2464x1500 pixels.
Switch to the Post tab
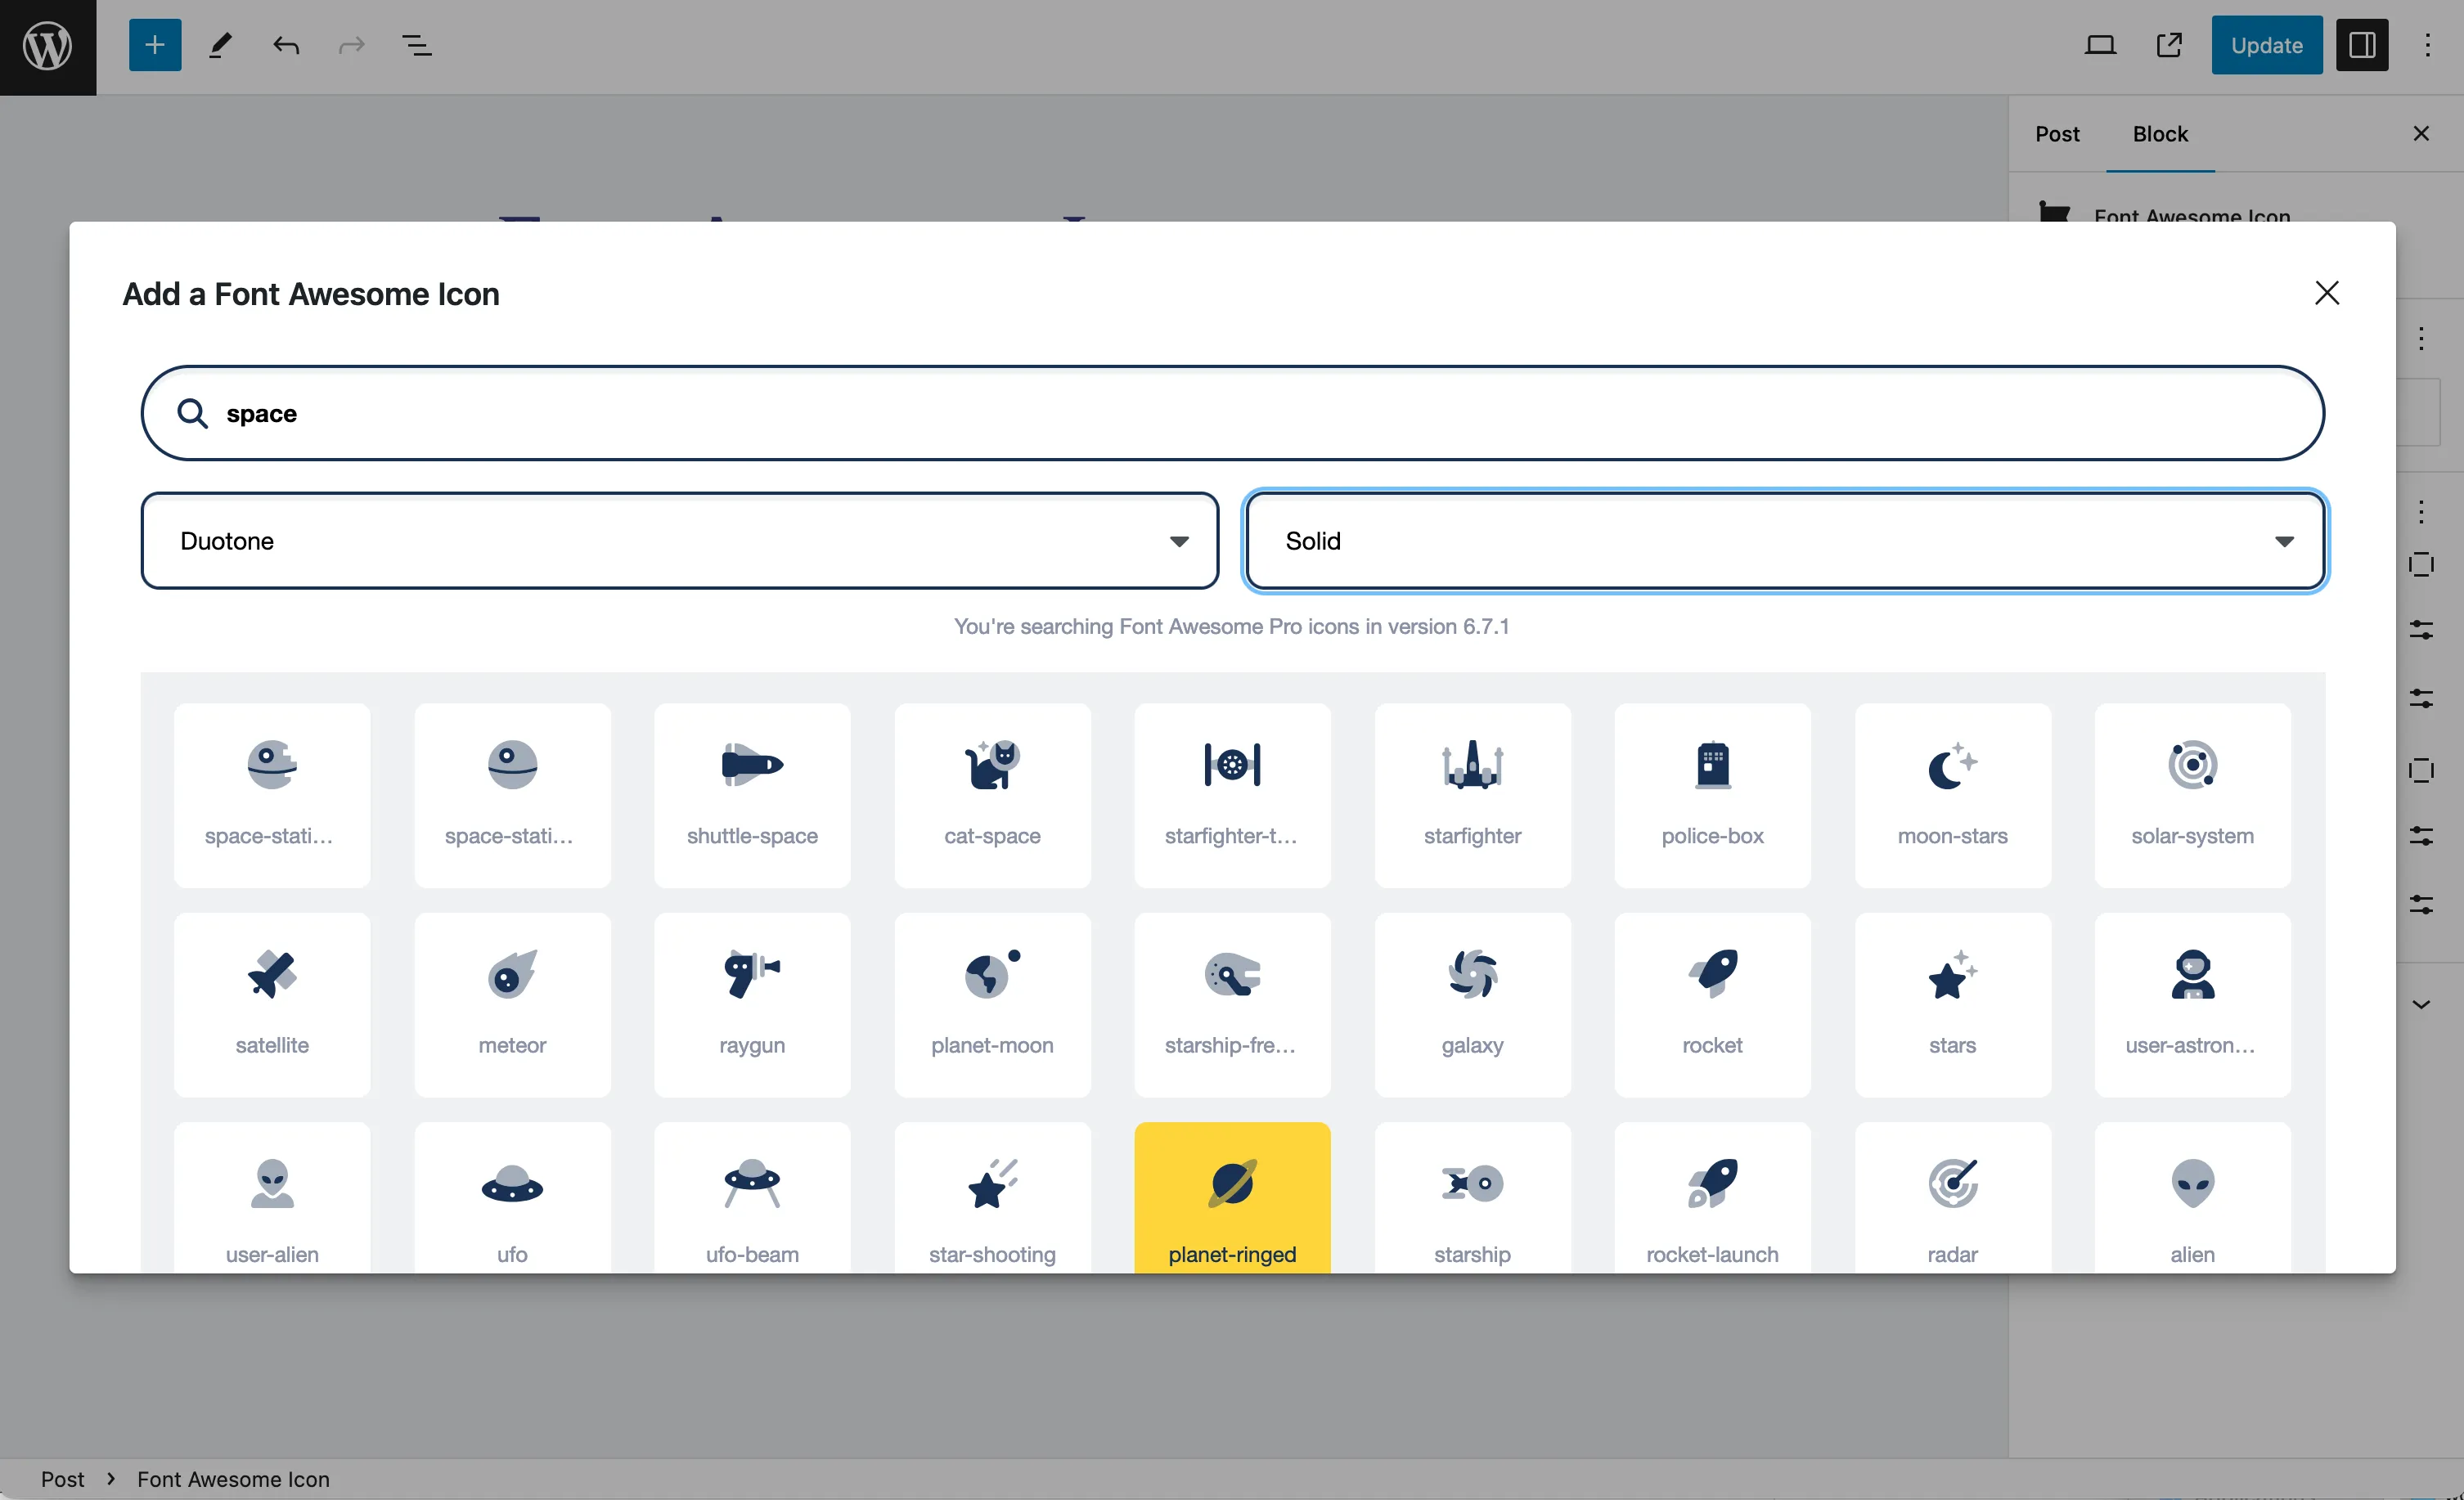(x=2056, y=132)
